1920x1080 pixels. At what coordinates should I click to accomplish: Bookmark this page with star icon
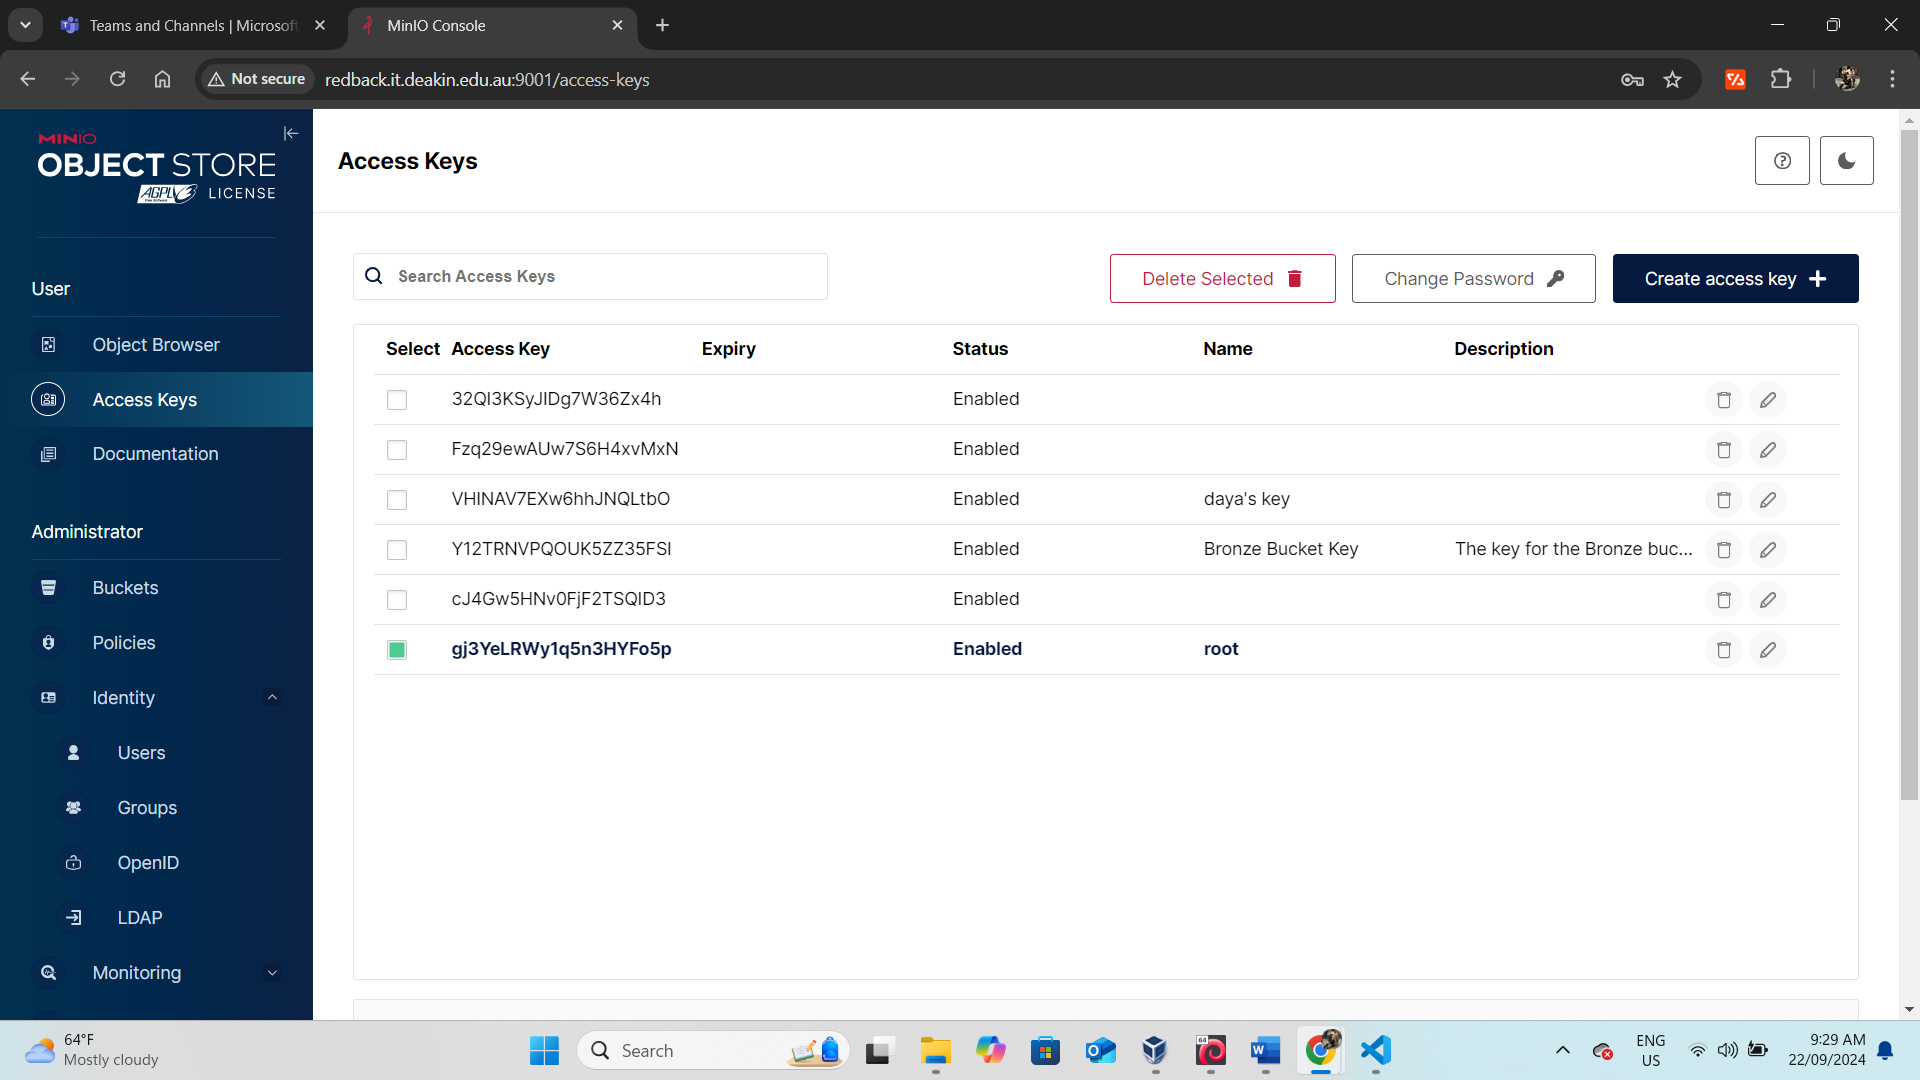coord(1672,79)
